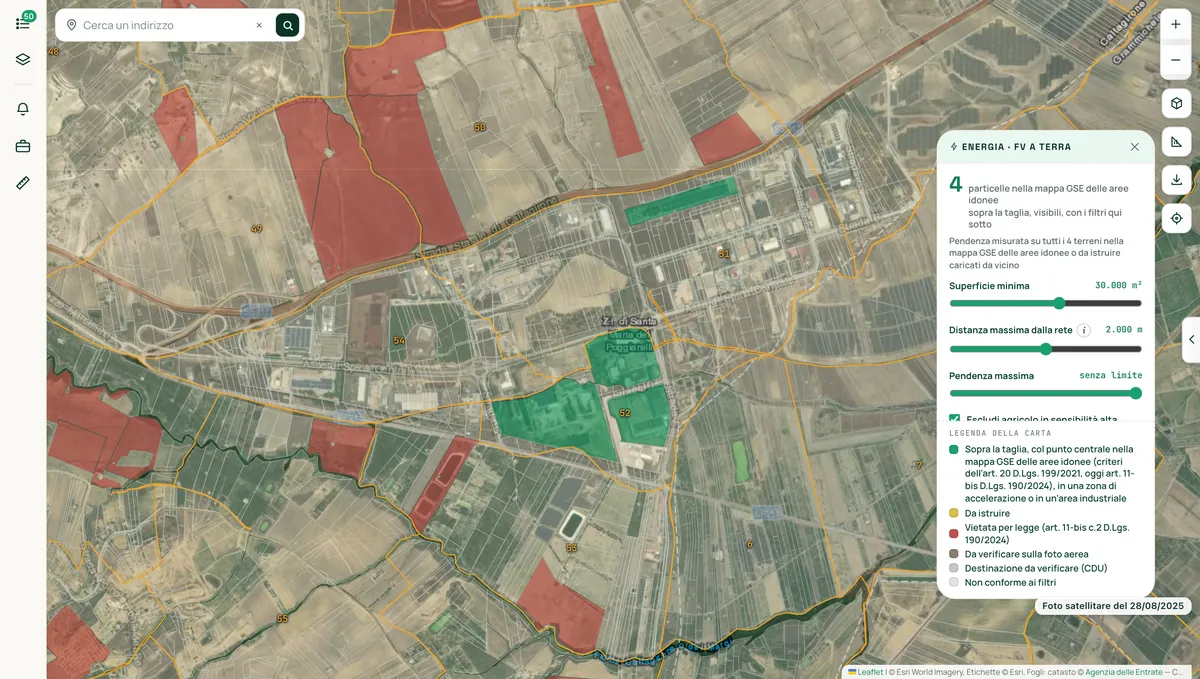Center map on my location crosshair button
Image resolution: width=1200 pixels, height=679 pixels.
pyautogui.click(x=1176, y=218)
